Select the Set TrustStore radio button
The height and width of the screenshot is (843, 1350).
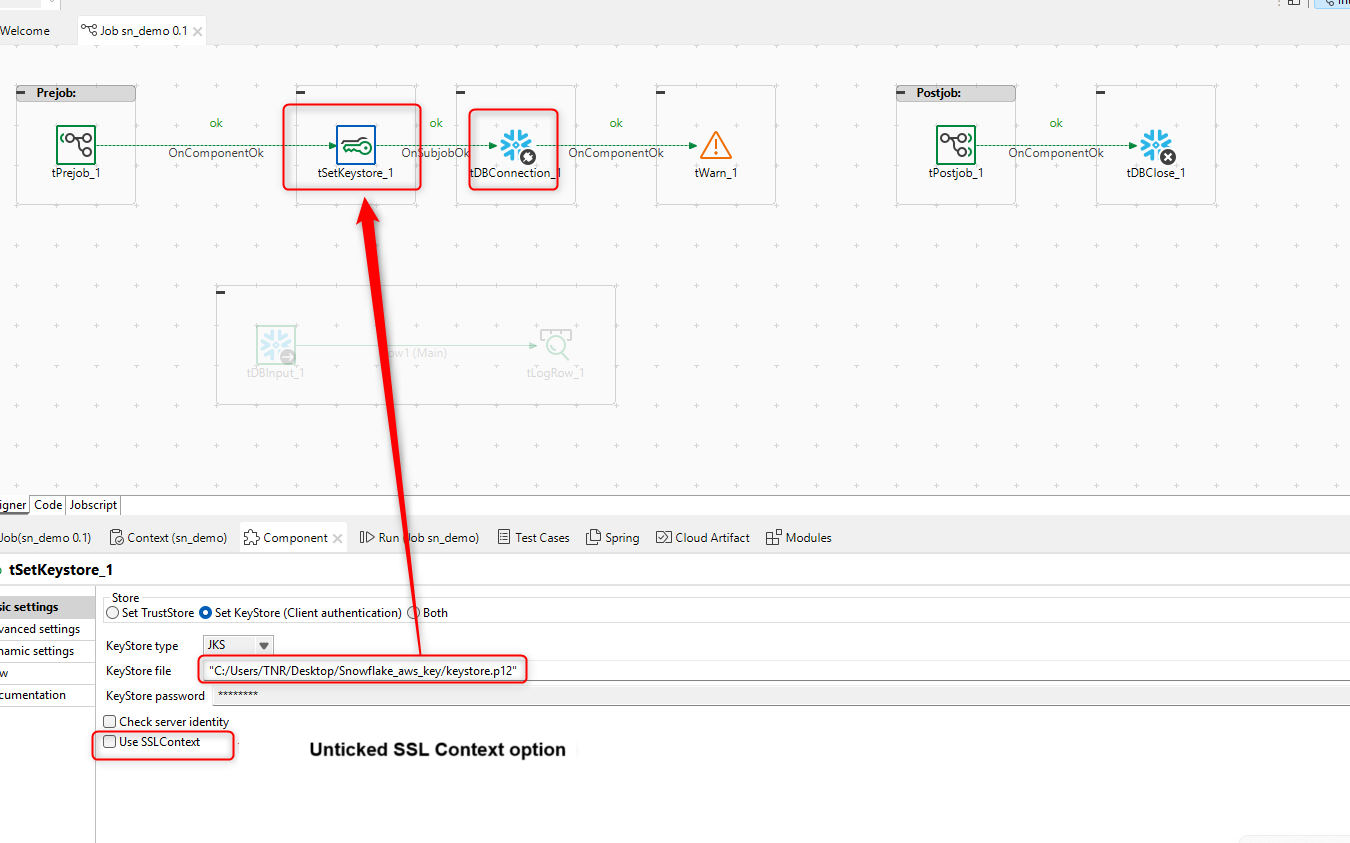[x=112, y=613]
